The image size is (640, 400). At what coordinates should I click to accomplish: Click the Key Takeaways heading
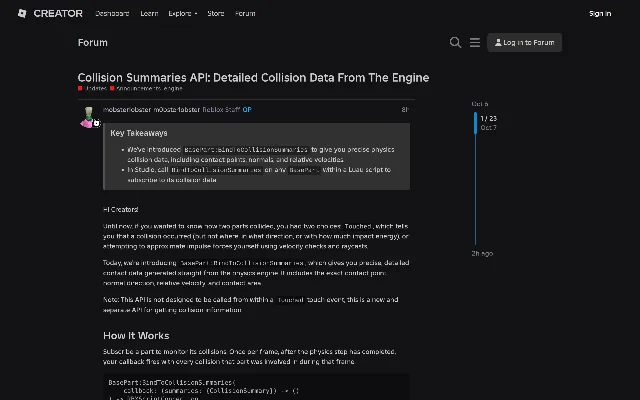coord(139,133)
